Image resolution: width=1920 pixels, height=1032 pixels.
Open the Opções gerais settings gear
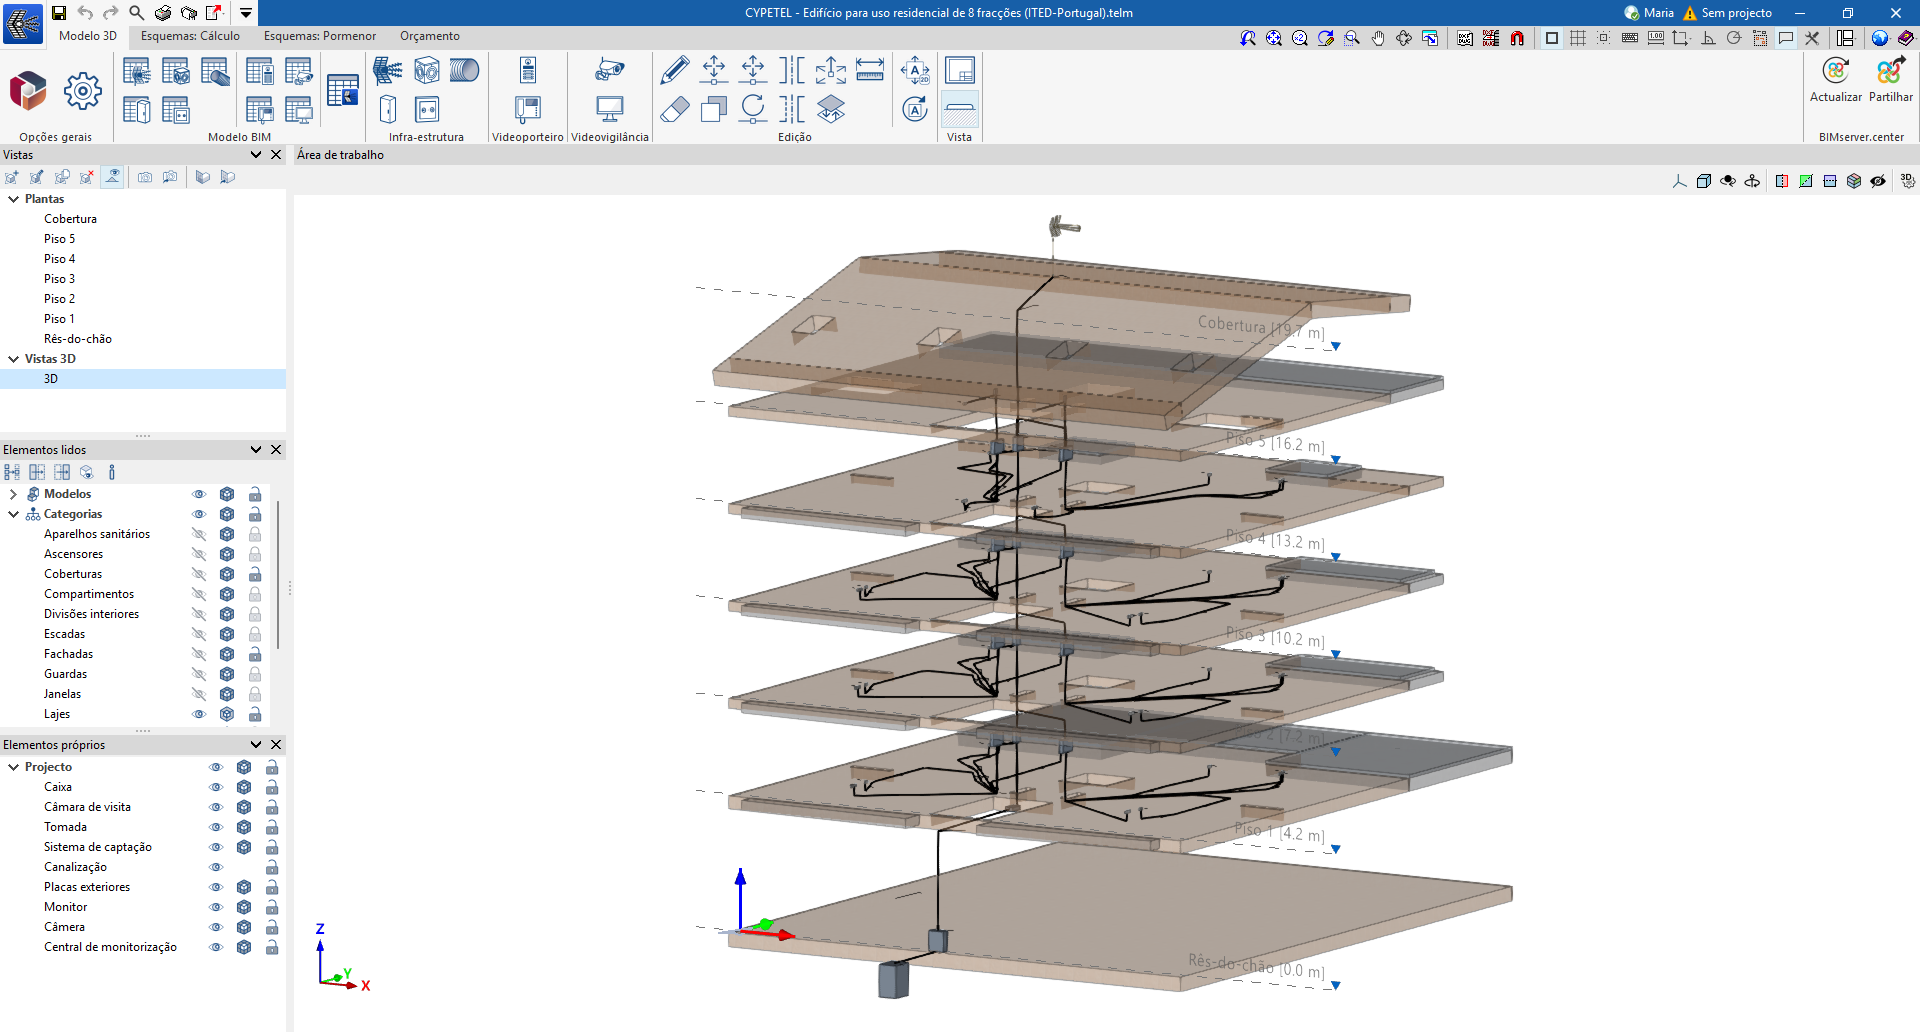82,91
